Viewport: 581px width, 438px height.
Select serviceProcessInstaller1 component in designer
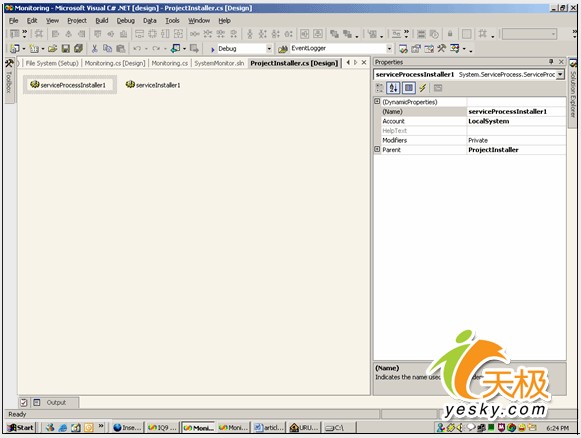tap(70, 85)
